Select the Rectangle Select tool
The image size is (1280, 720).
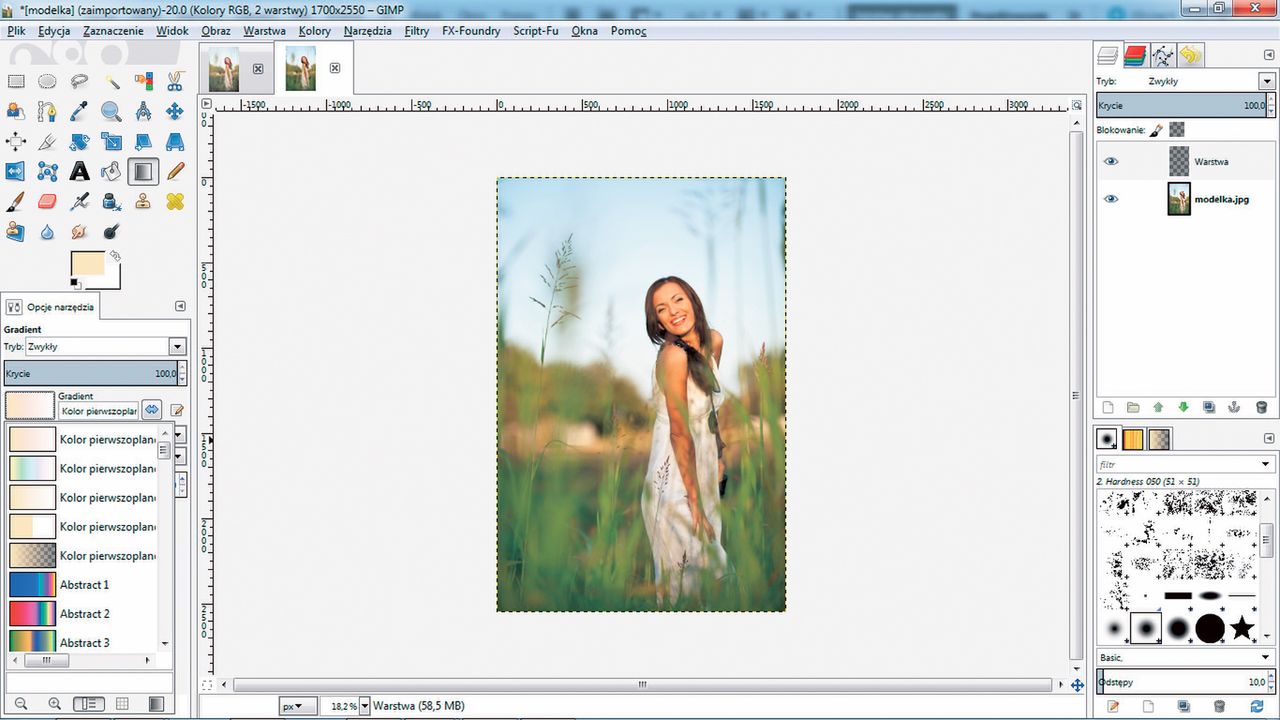point(16,81)
